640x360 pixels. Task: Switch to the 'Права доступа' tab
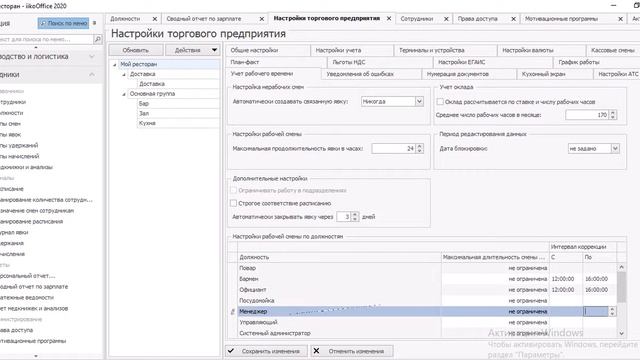(x=478, y=19)
